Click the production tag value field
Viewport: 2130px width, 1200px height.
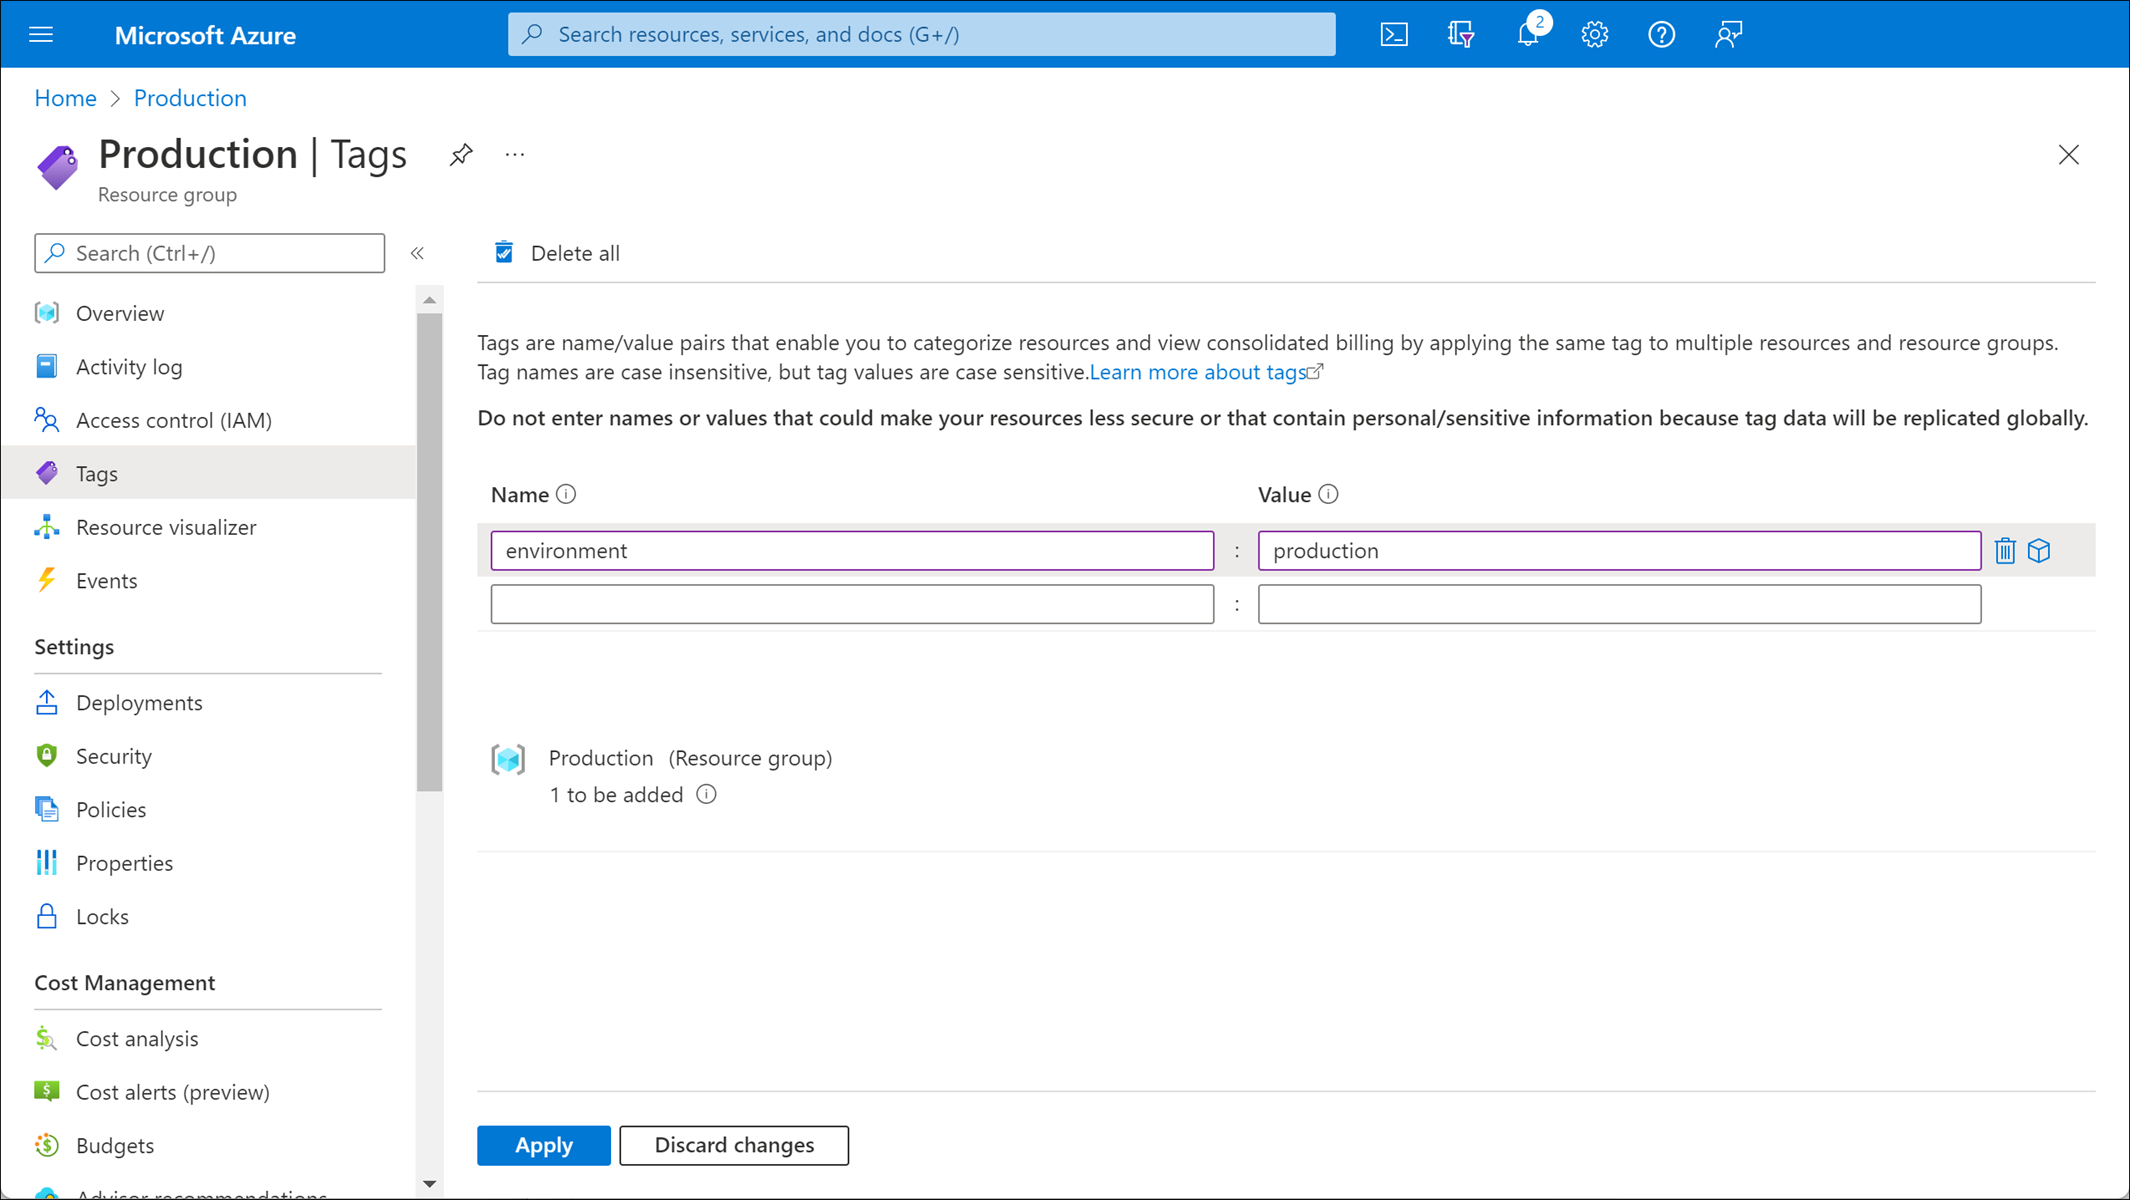pos(1619,551)
